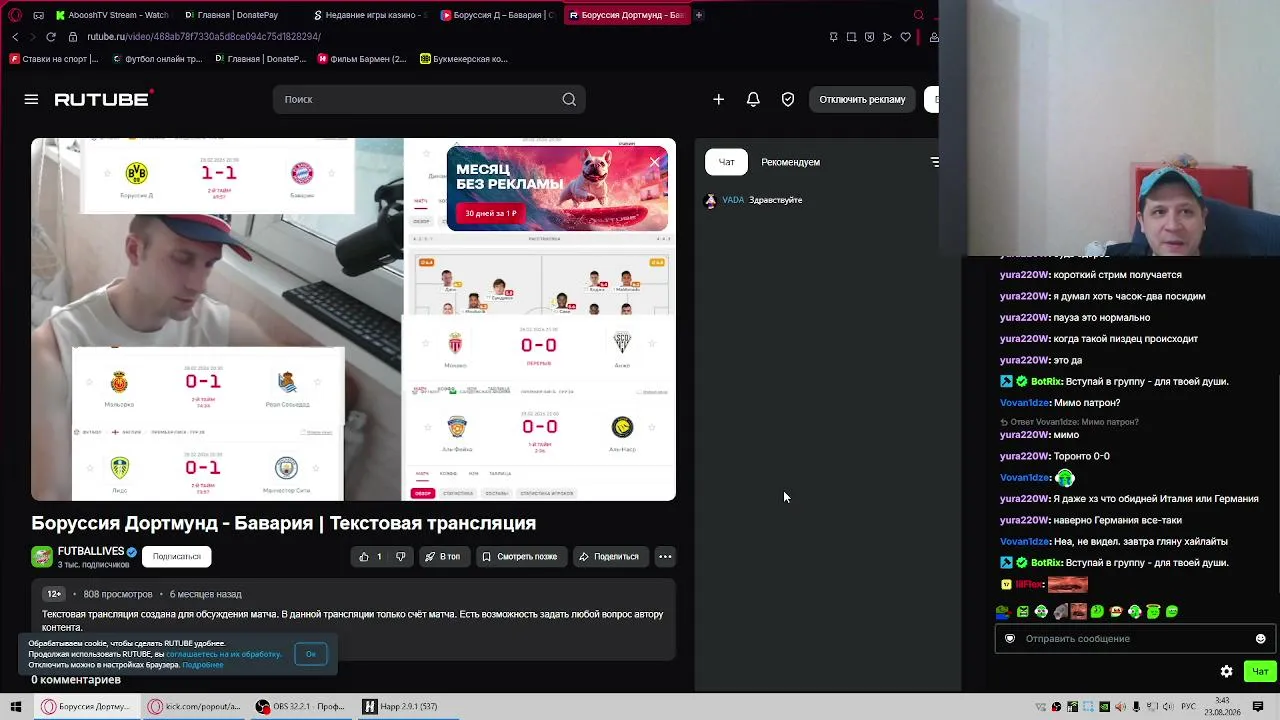The image size is (1280, 720).
Task: Click the 'В топ' button
Action: coord(443,557)
